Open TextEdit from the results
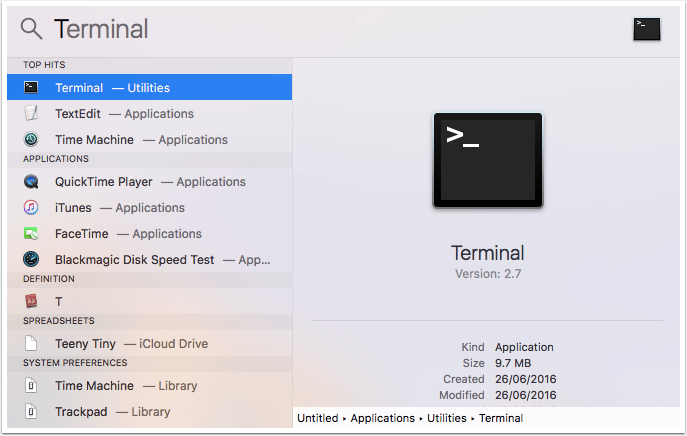This screenshot has width=687, height=436. [149, 113]
